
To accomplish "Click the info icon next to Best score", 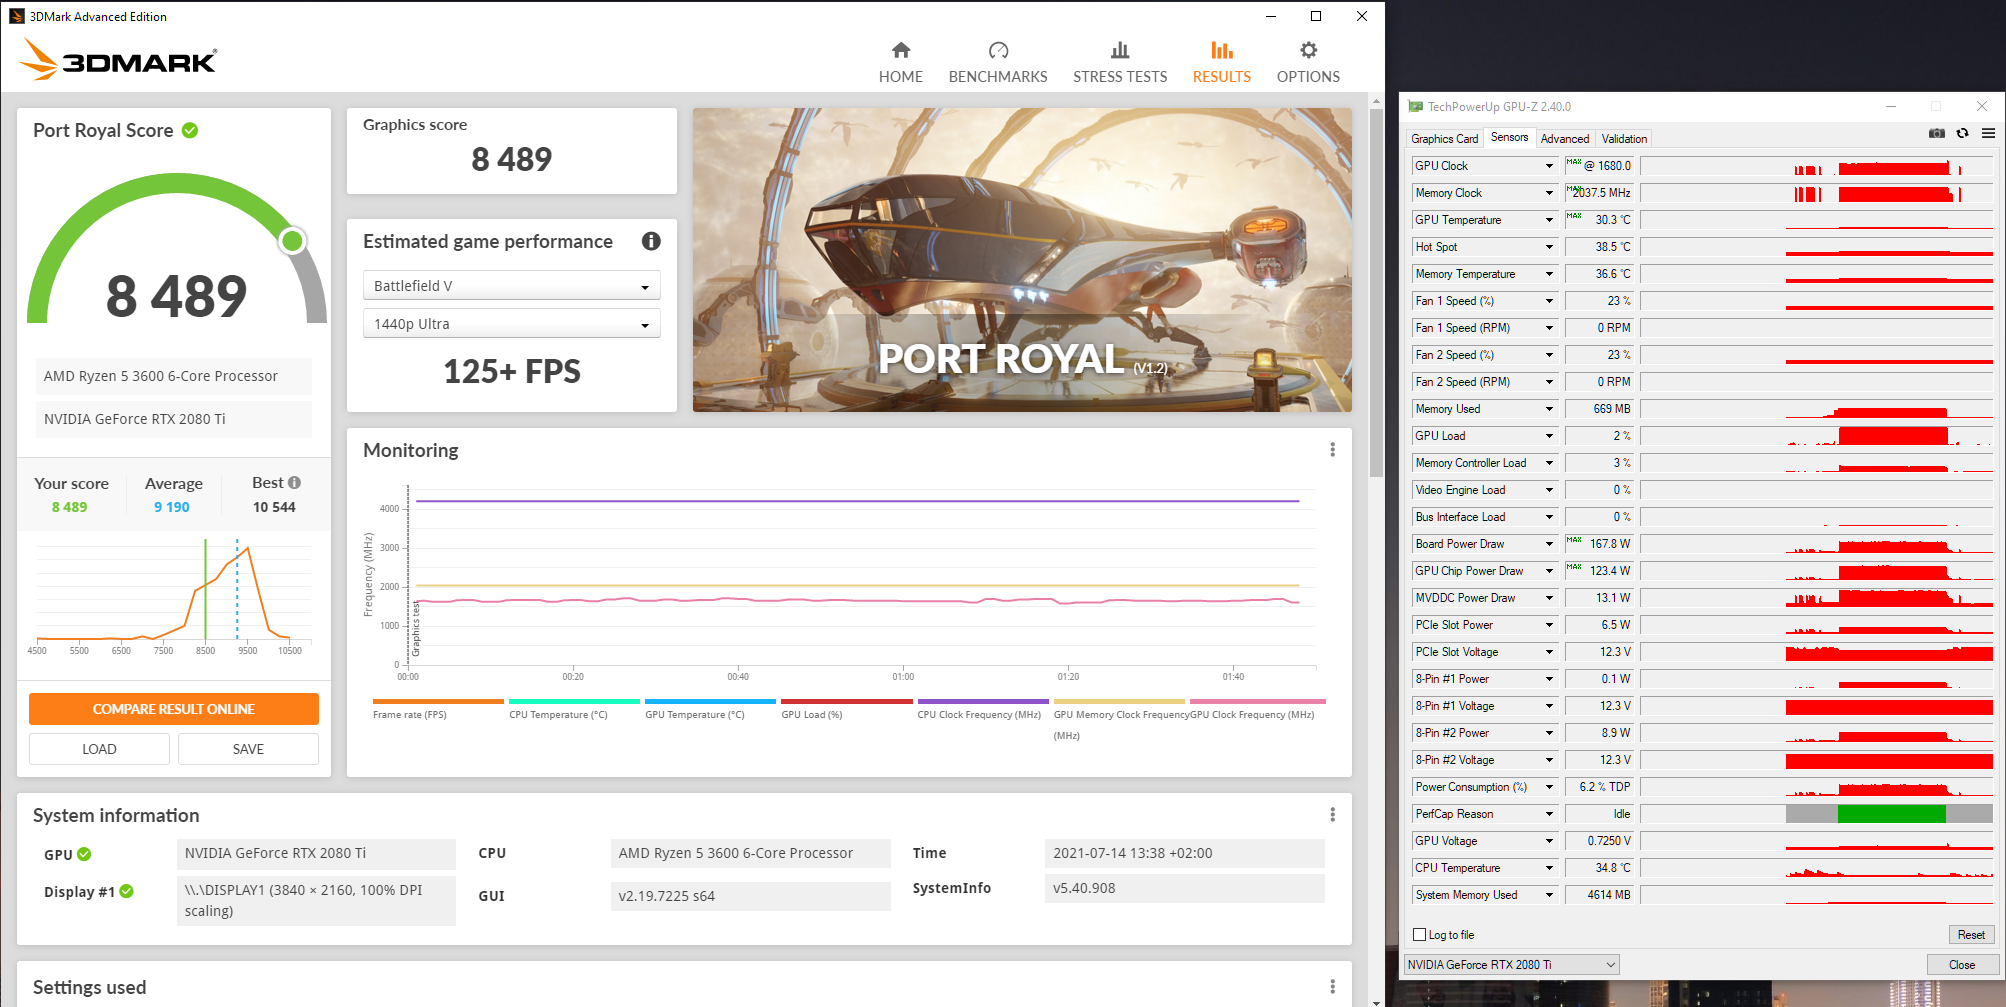I will [x=293, y=482].
